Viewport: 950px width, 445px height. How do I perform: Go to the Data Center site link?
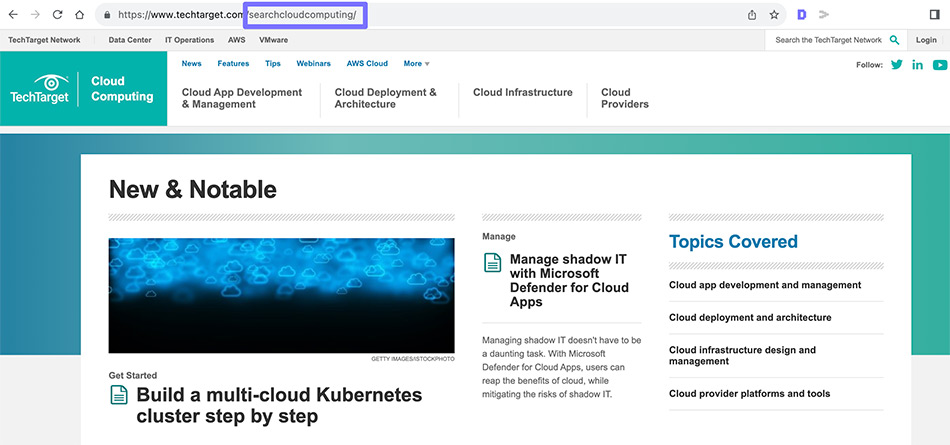click(130, 40)
